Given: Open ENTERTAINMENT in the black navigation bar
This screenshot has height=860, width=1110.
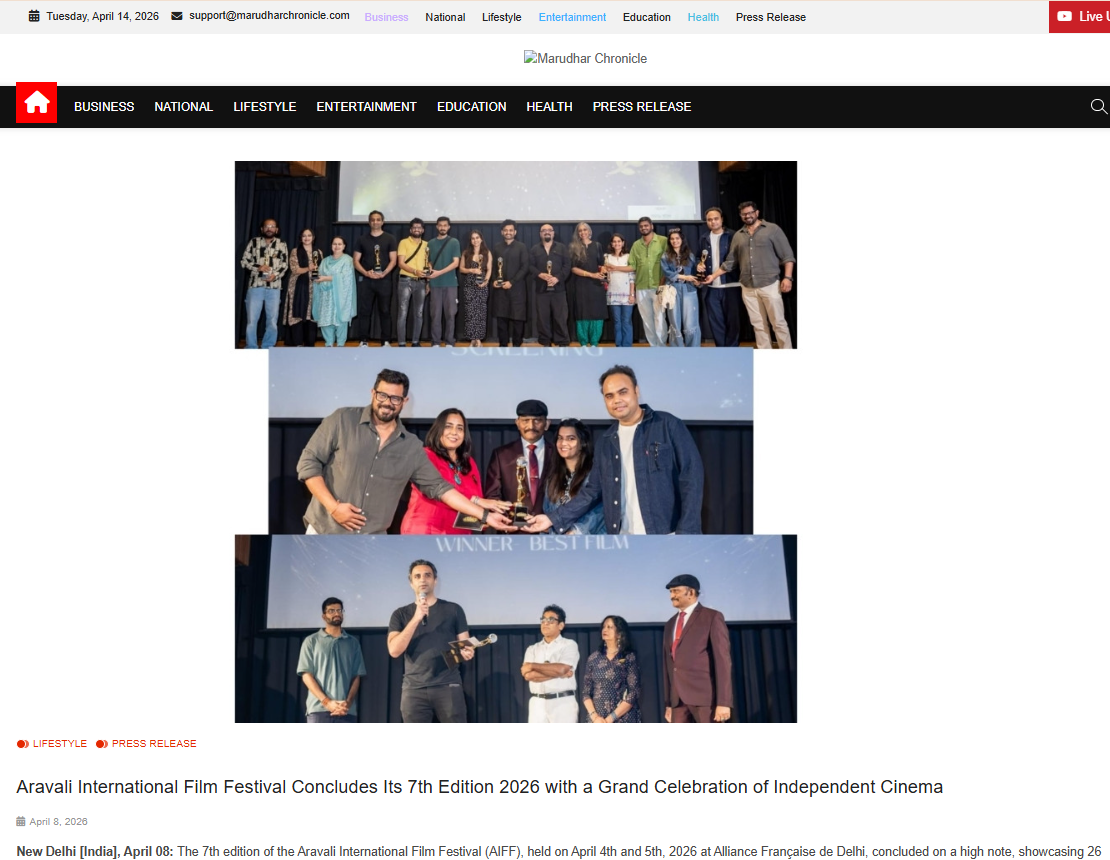Looking at the screenshot, I should click(367, 107).
